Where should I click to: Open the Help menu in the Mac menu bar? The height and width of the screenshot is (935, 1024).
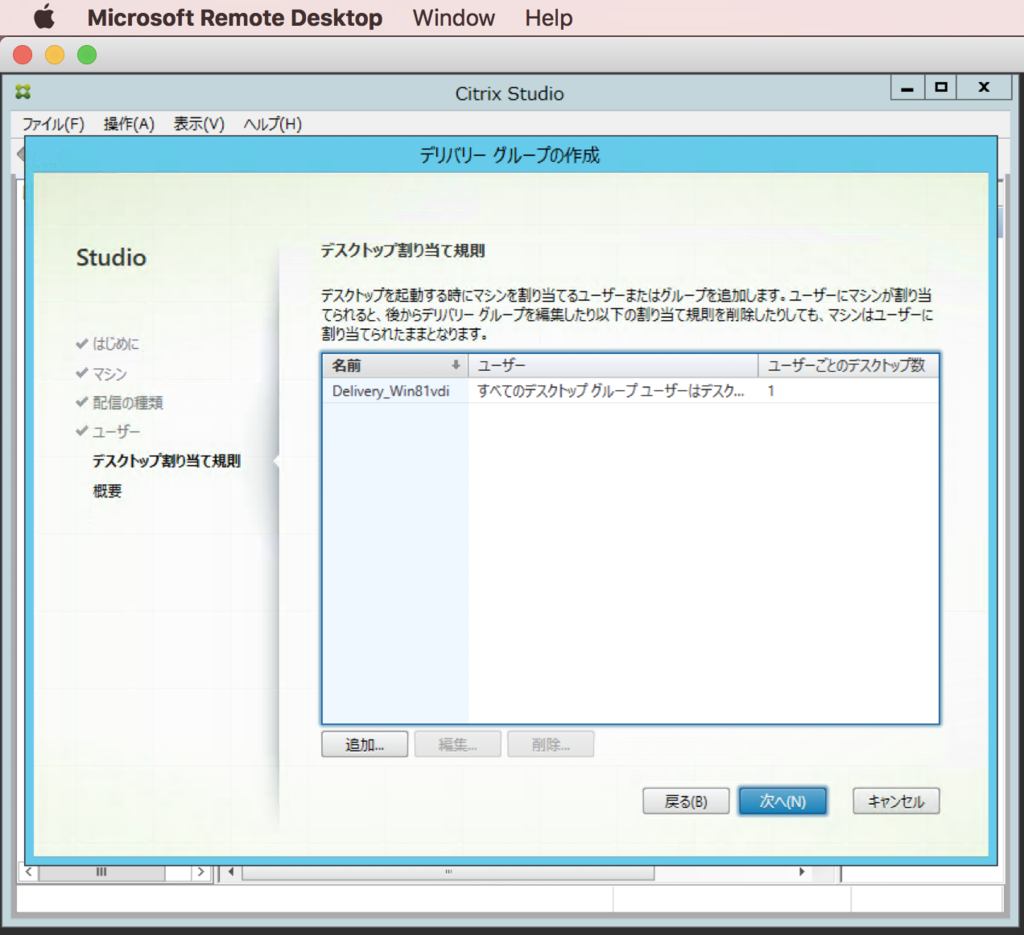point(549,18)
